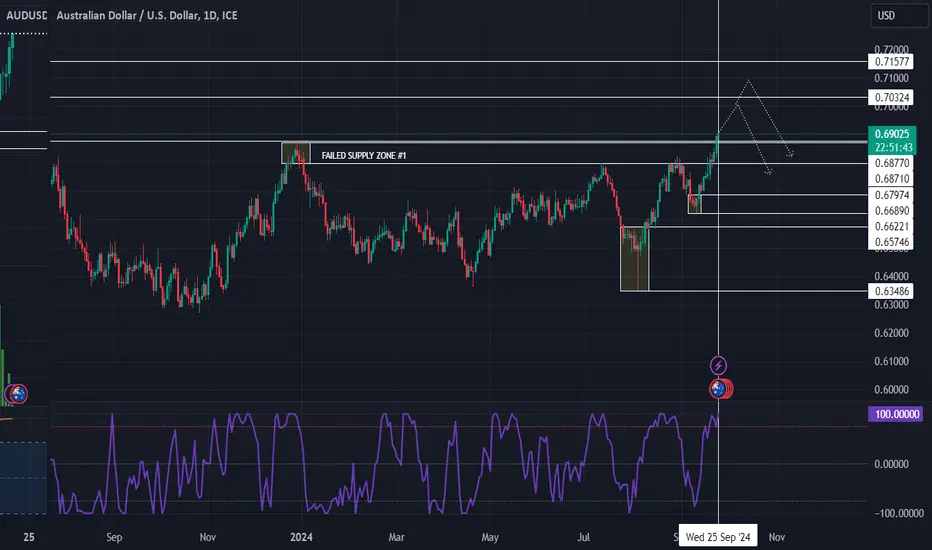Click the 0.00000 indicator scale value
Image resolution: width=932 pixels, height=550 pixels.
[x=892, y=464]
